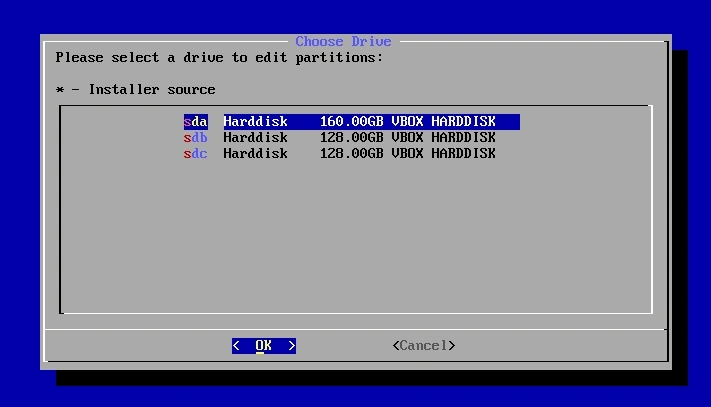Confirm drive selection with OK button

point(263,346)
